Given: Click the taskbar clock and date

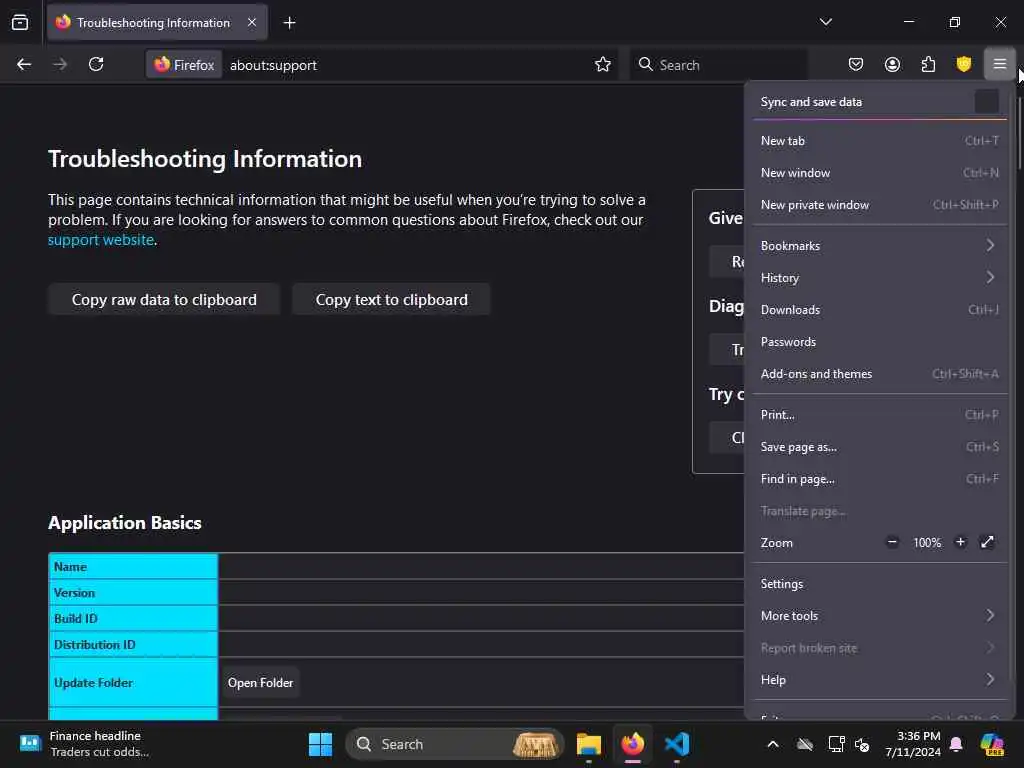Looking at the screenshot, I should (x=913, y=744).
